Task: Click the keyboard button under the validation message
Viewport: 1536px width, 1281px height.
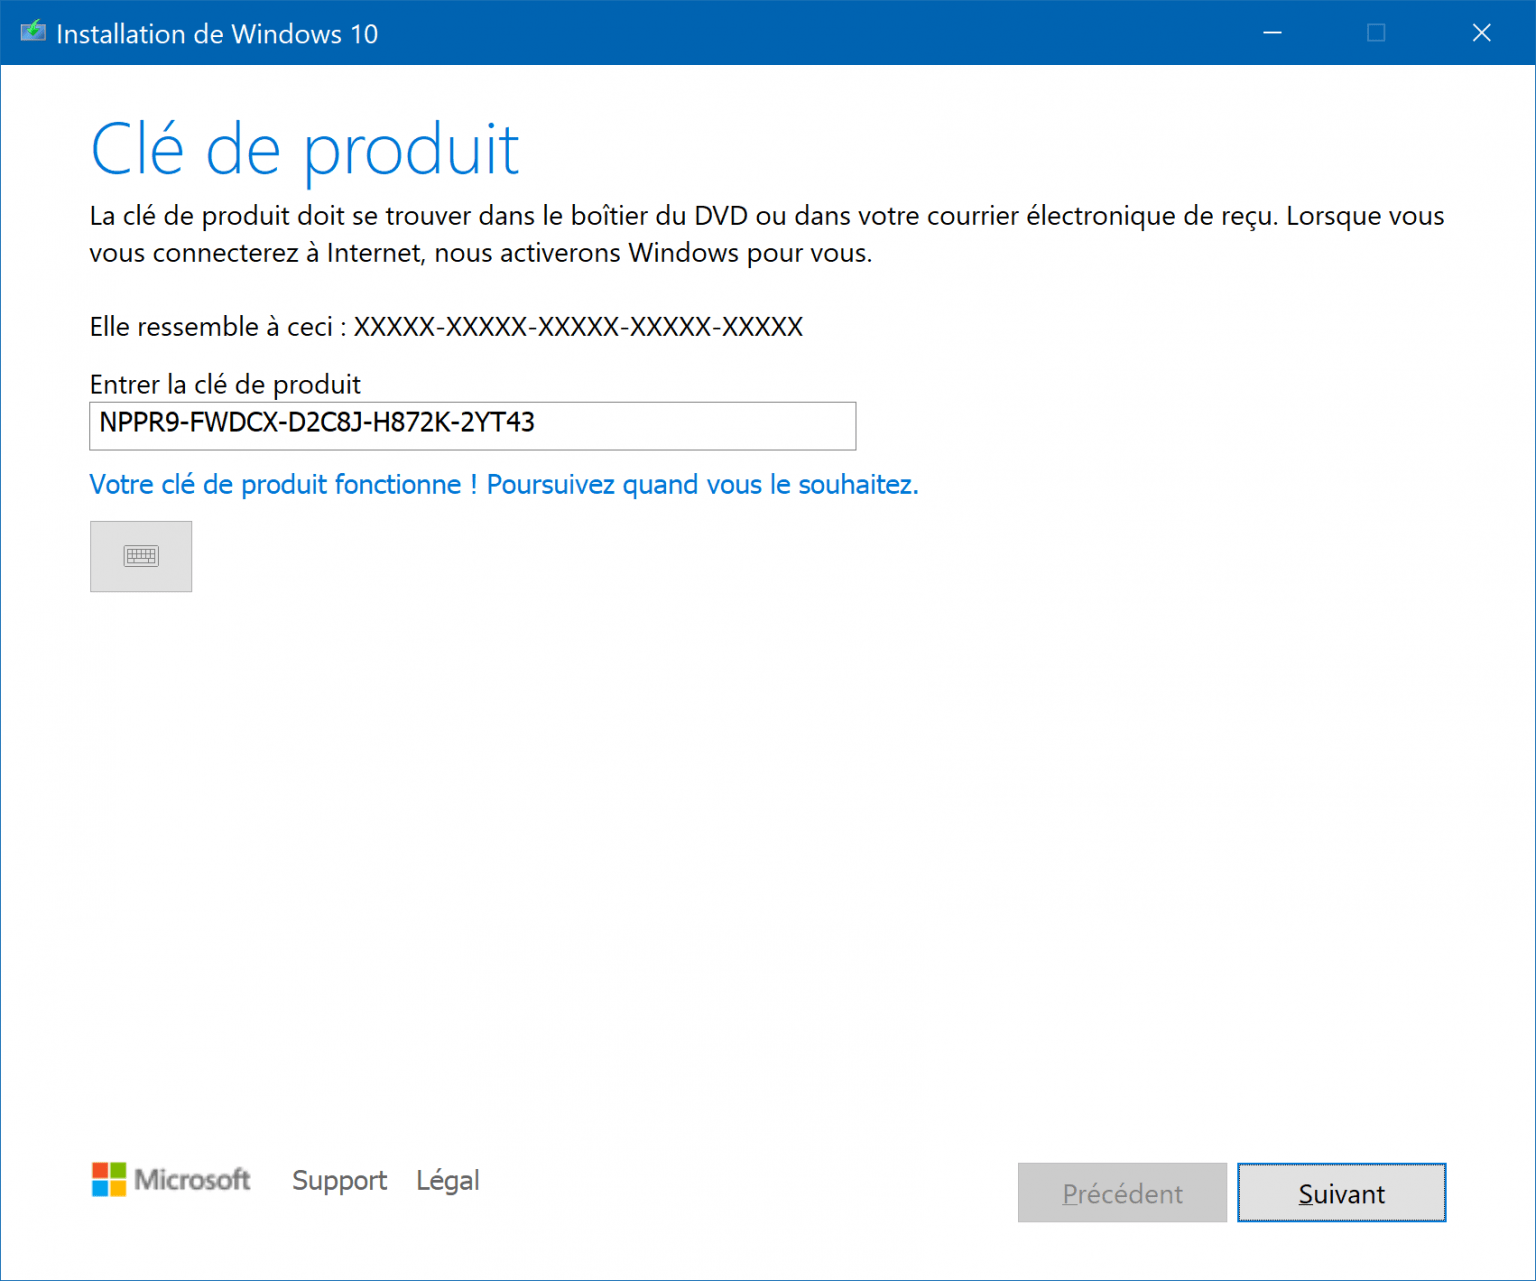Action: 140,556
